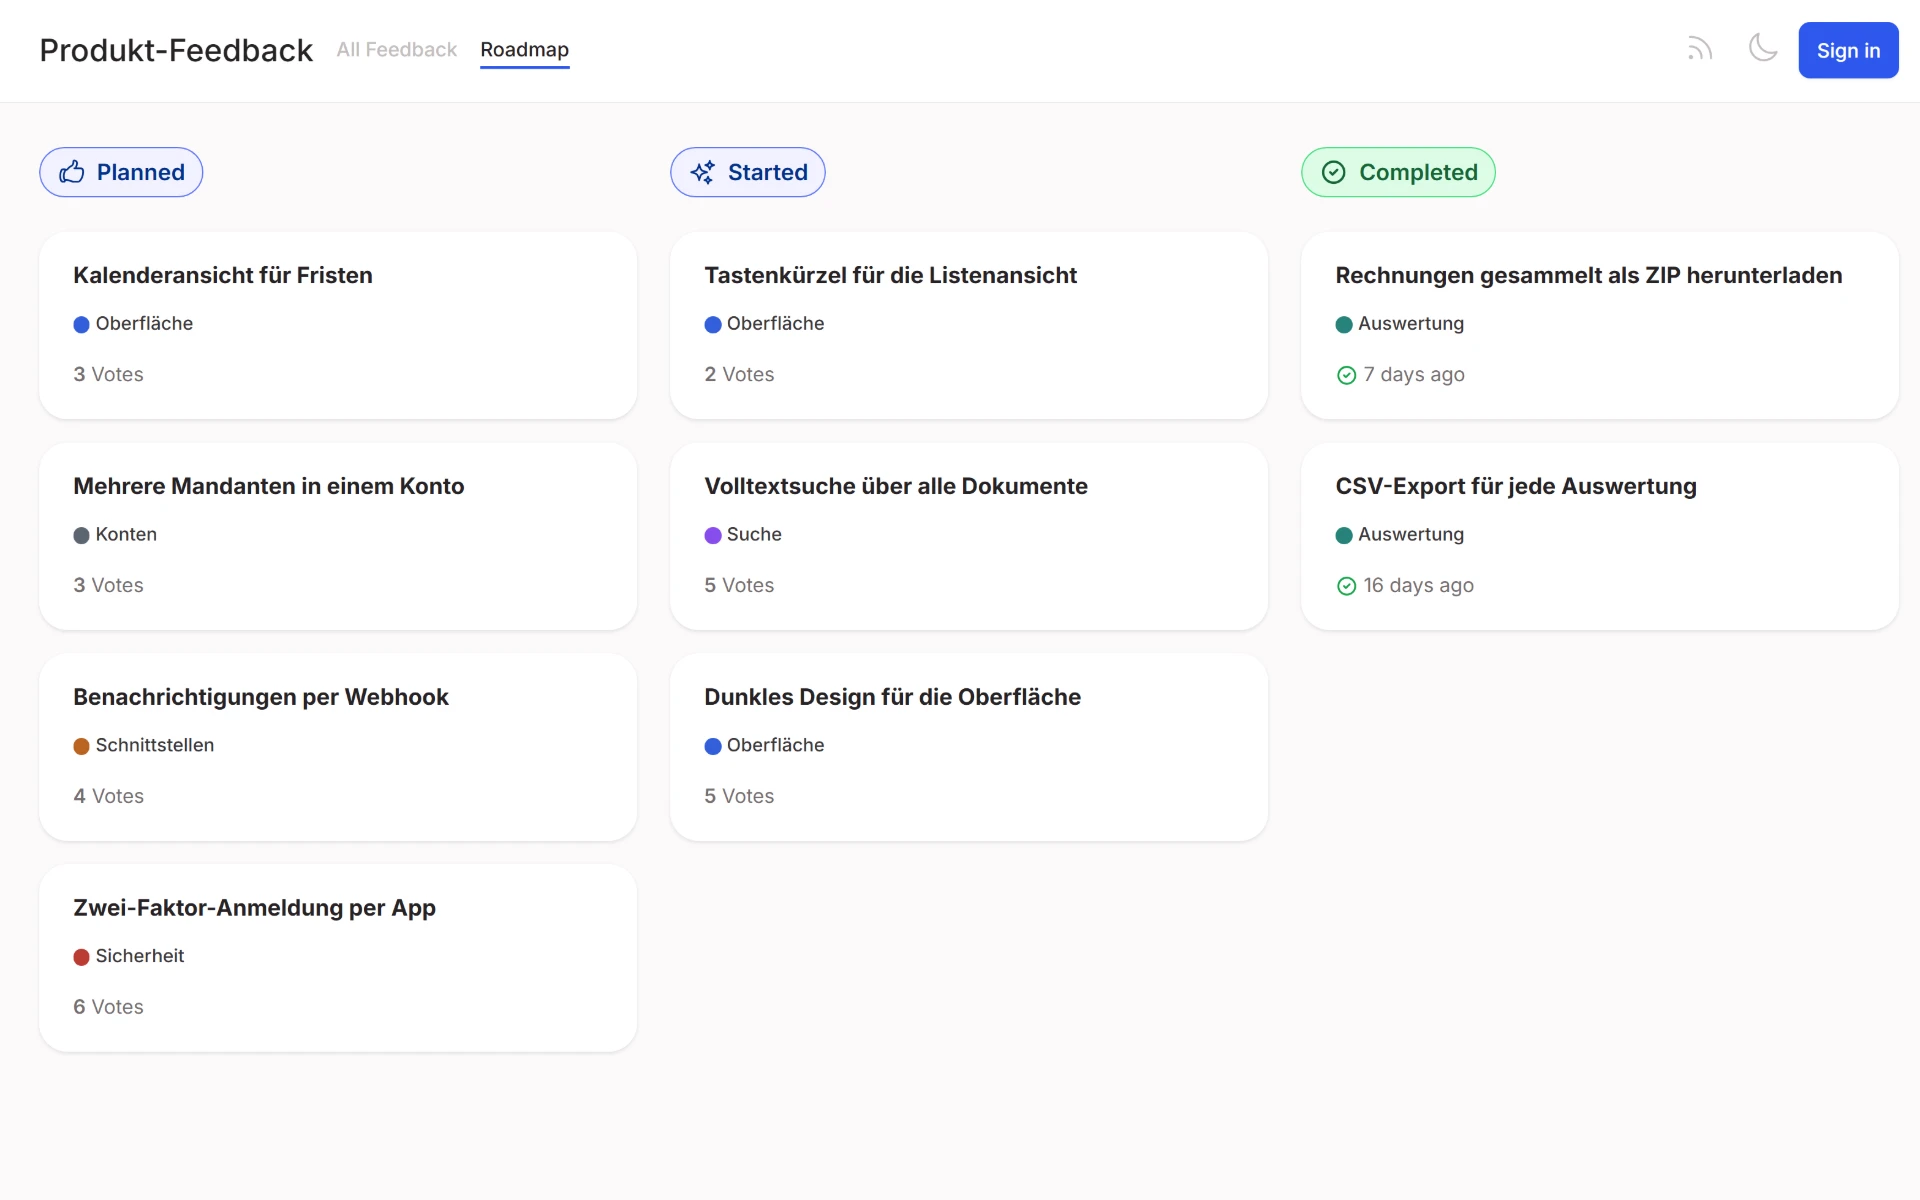1920x1200 pixels.
Task: Open the All Feedback tab
Action: coord(396,49)
